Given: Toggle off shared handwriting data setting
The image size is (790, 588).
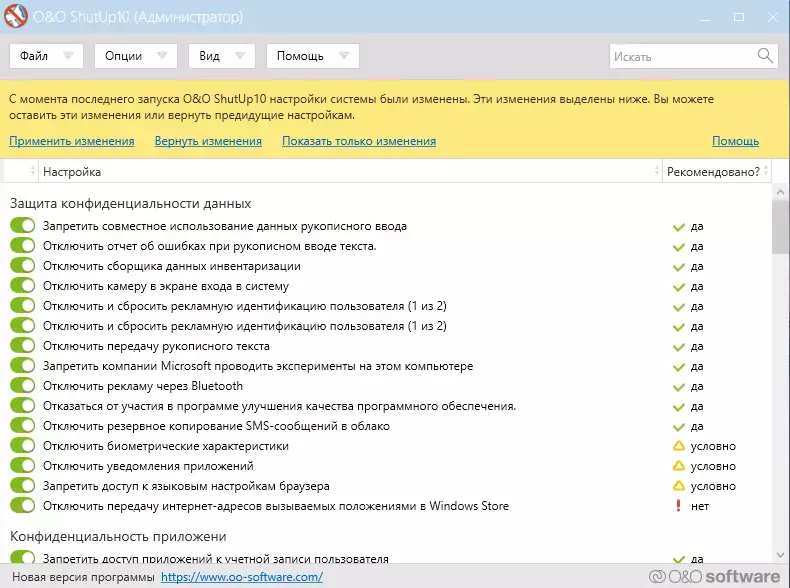Looking at the screenshot, I should click(x=22, y=225).
